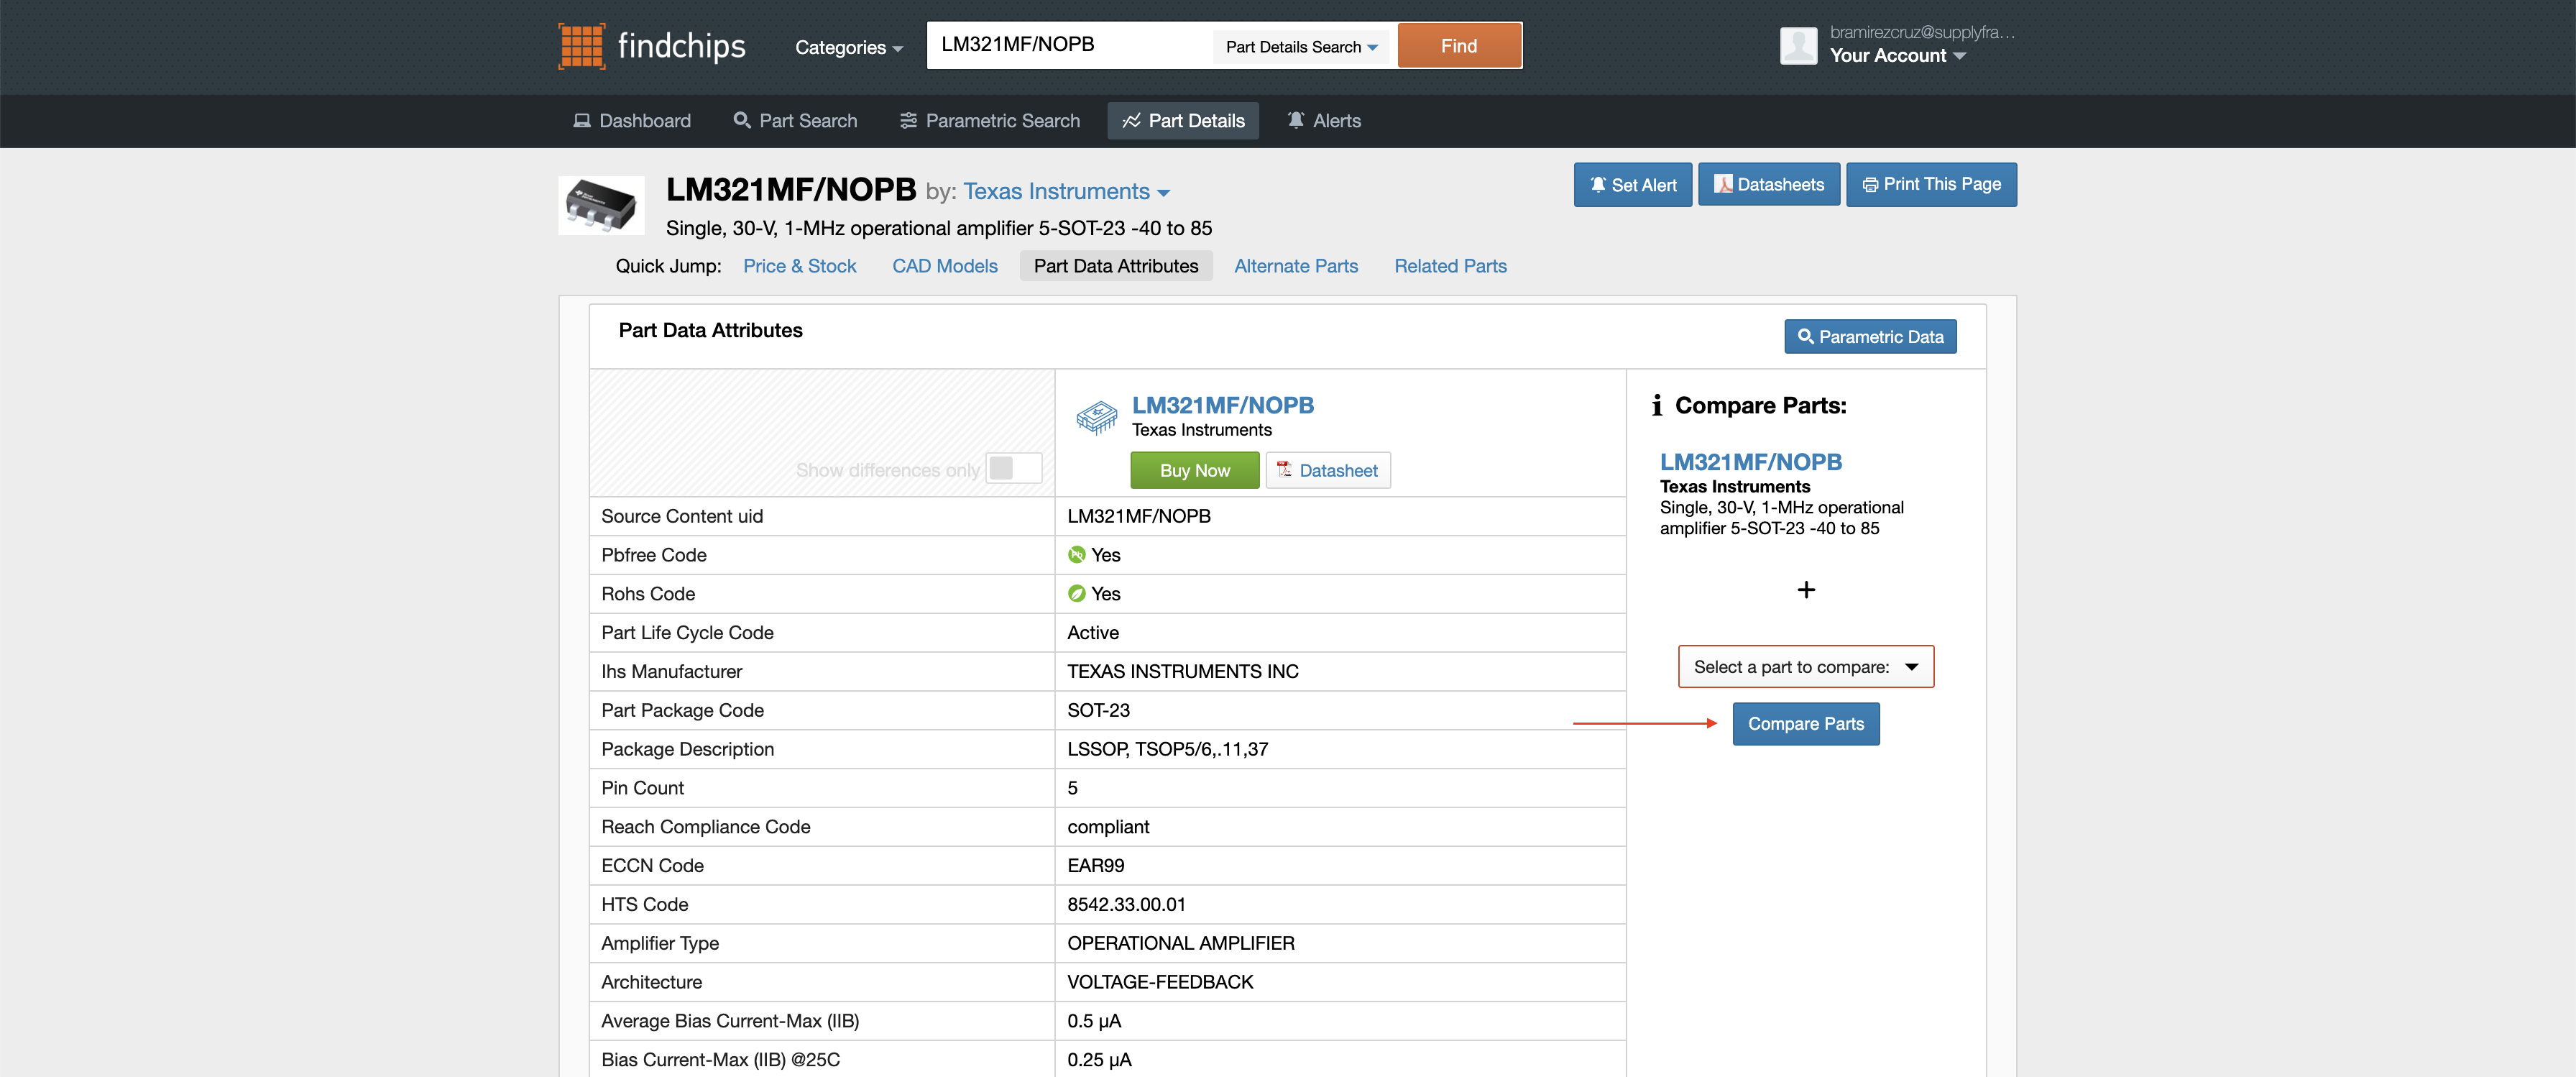Screen dimensions: 2576x1077
Task: Click the LSSOP, TSOP5/6,.11,37 value
Action: [x=1167, y=750]
